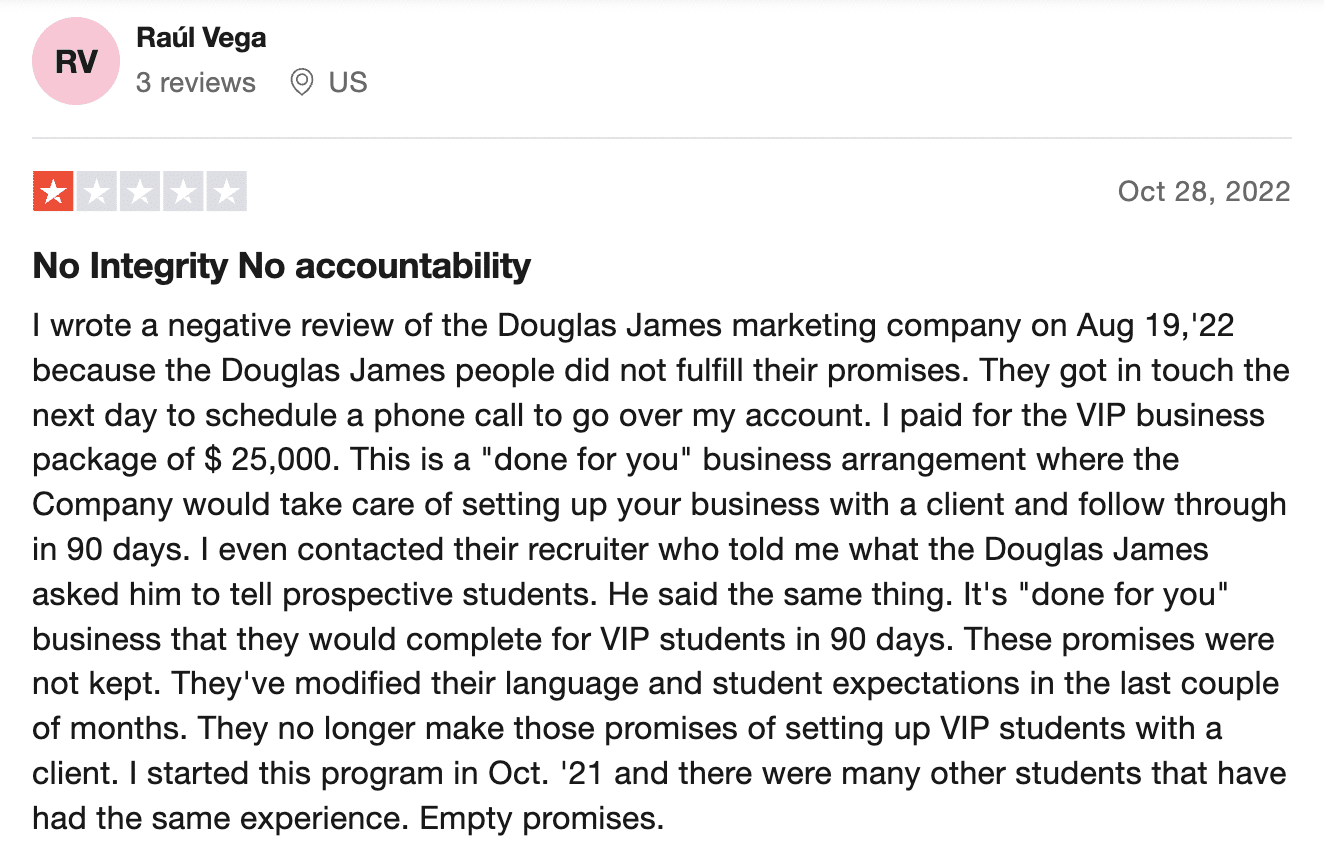Click the third gray rating star
This screenshot has width=1324, height=844.
(140, 192)
